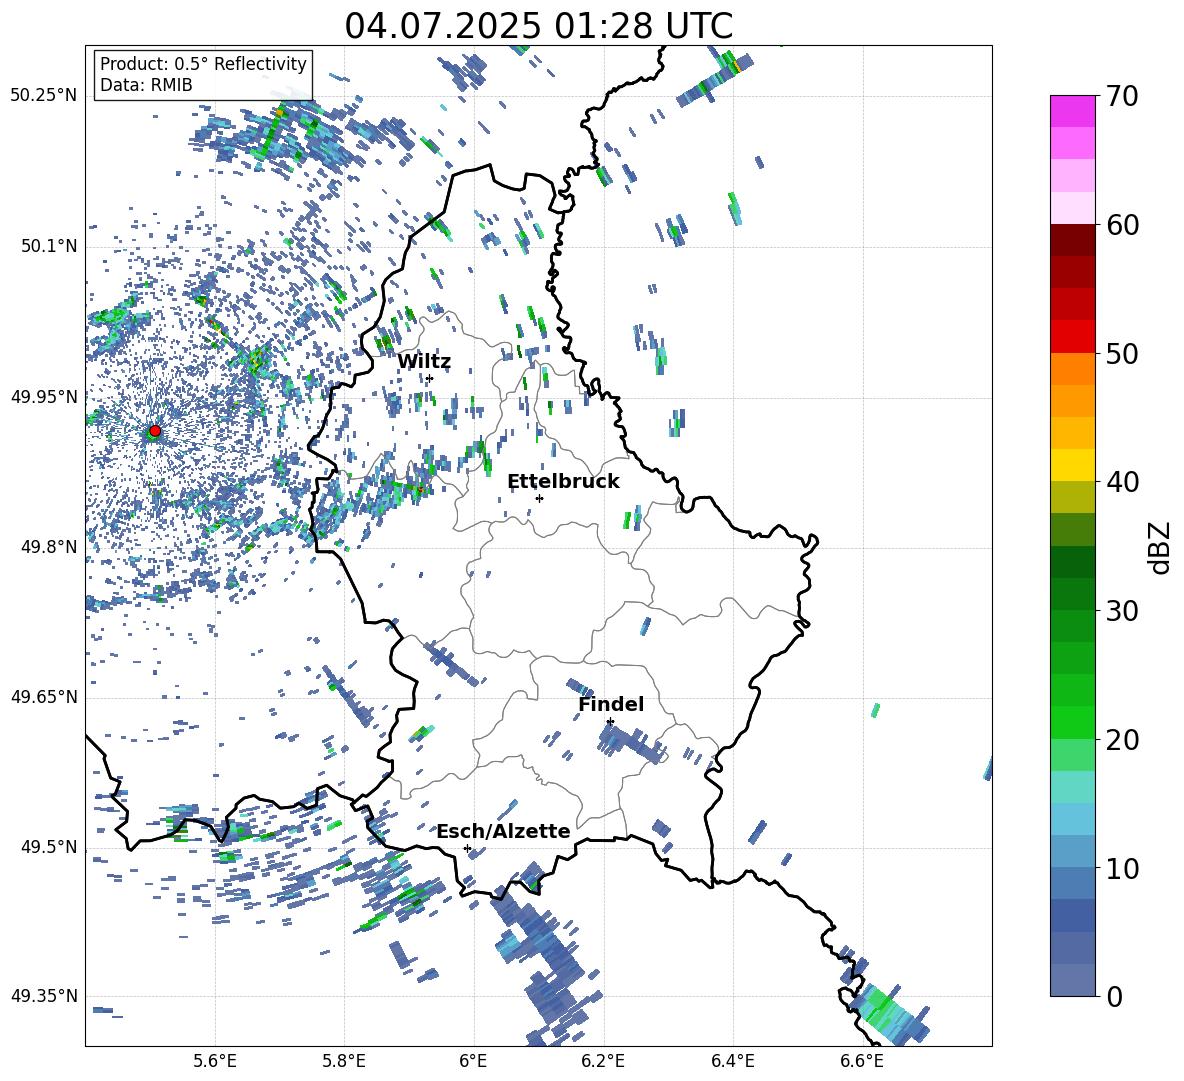Click the 5.6°E longitude label
The image size is (1184, 1081).
215,1061
